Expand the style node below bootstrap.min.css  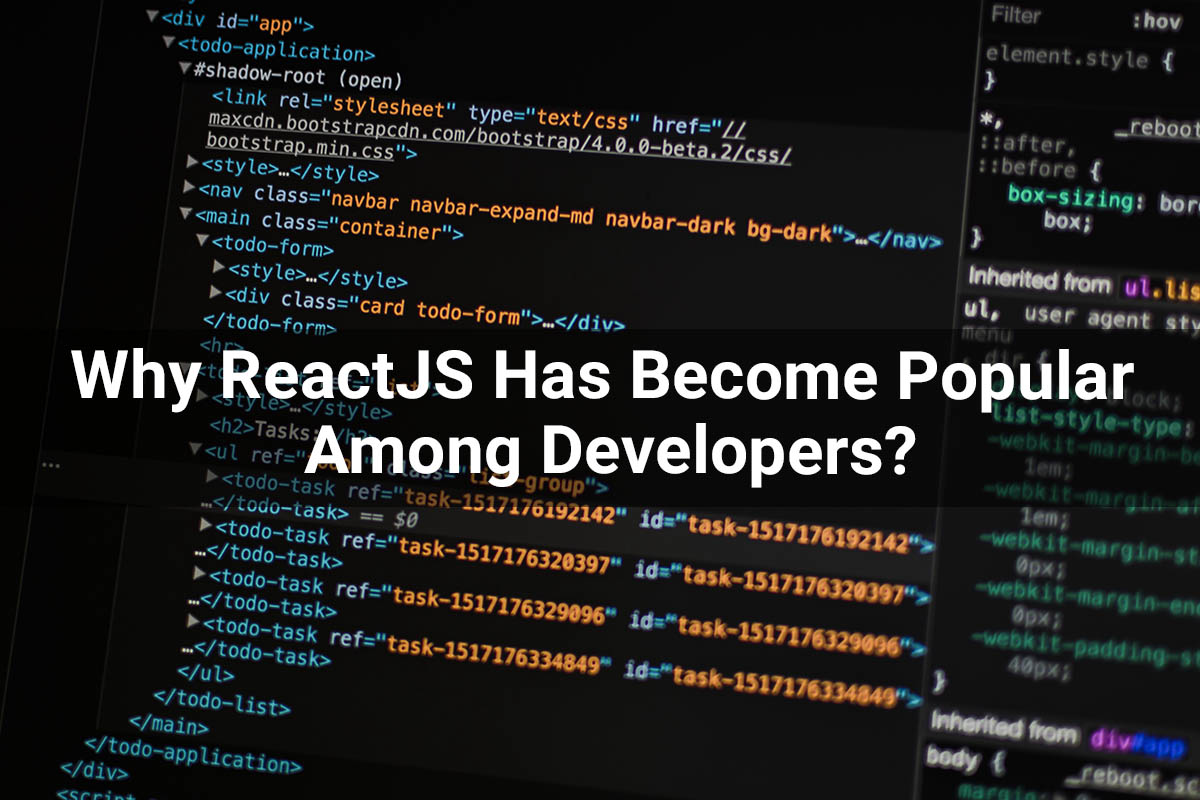(x=193, y=161)
